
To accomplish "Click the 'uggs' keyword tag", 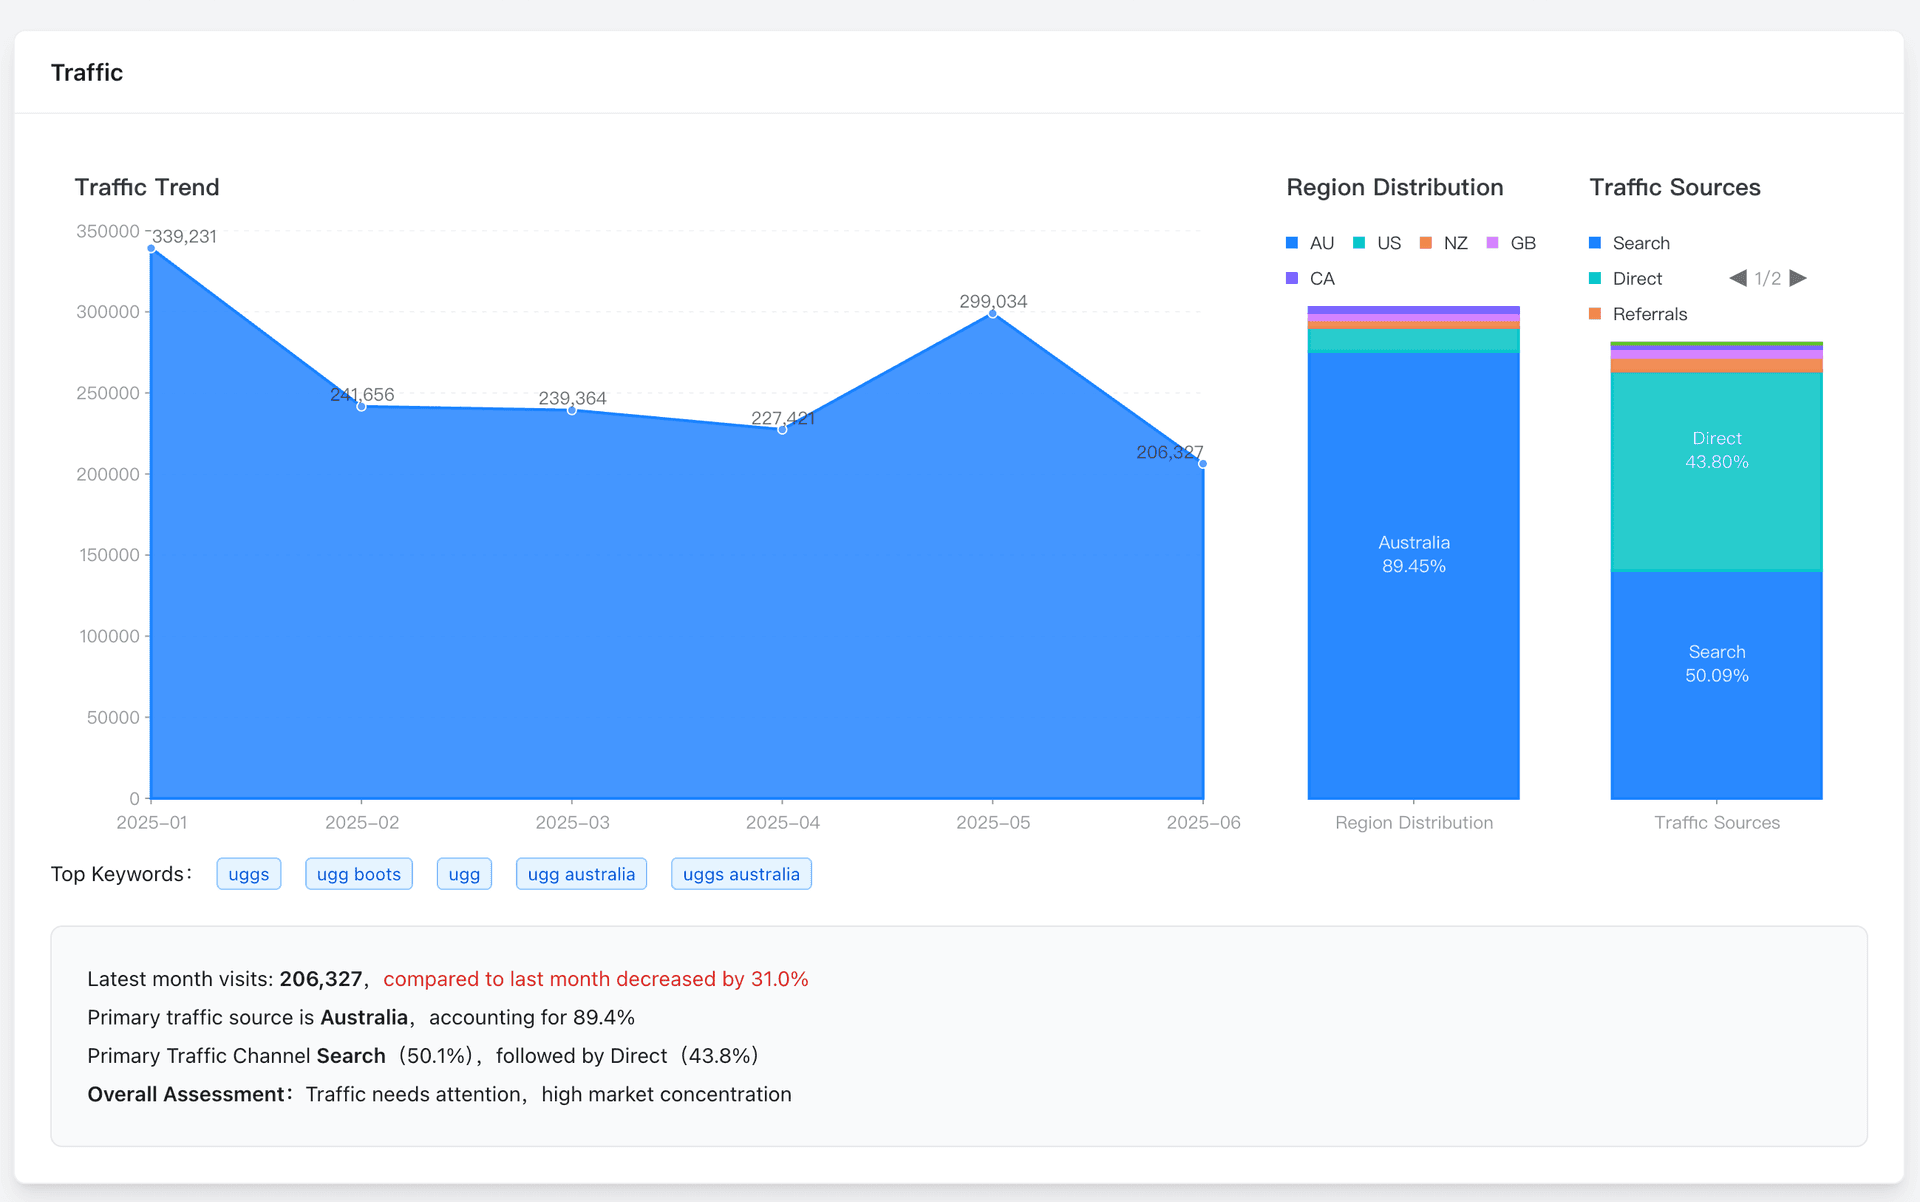I will click(249, 874).
